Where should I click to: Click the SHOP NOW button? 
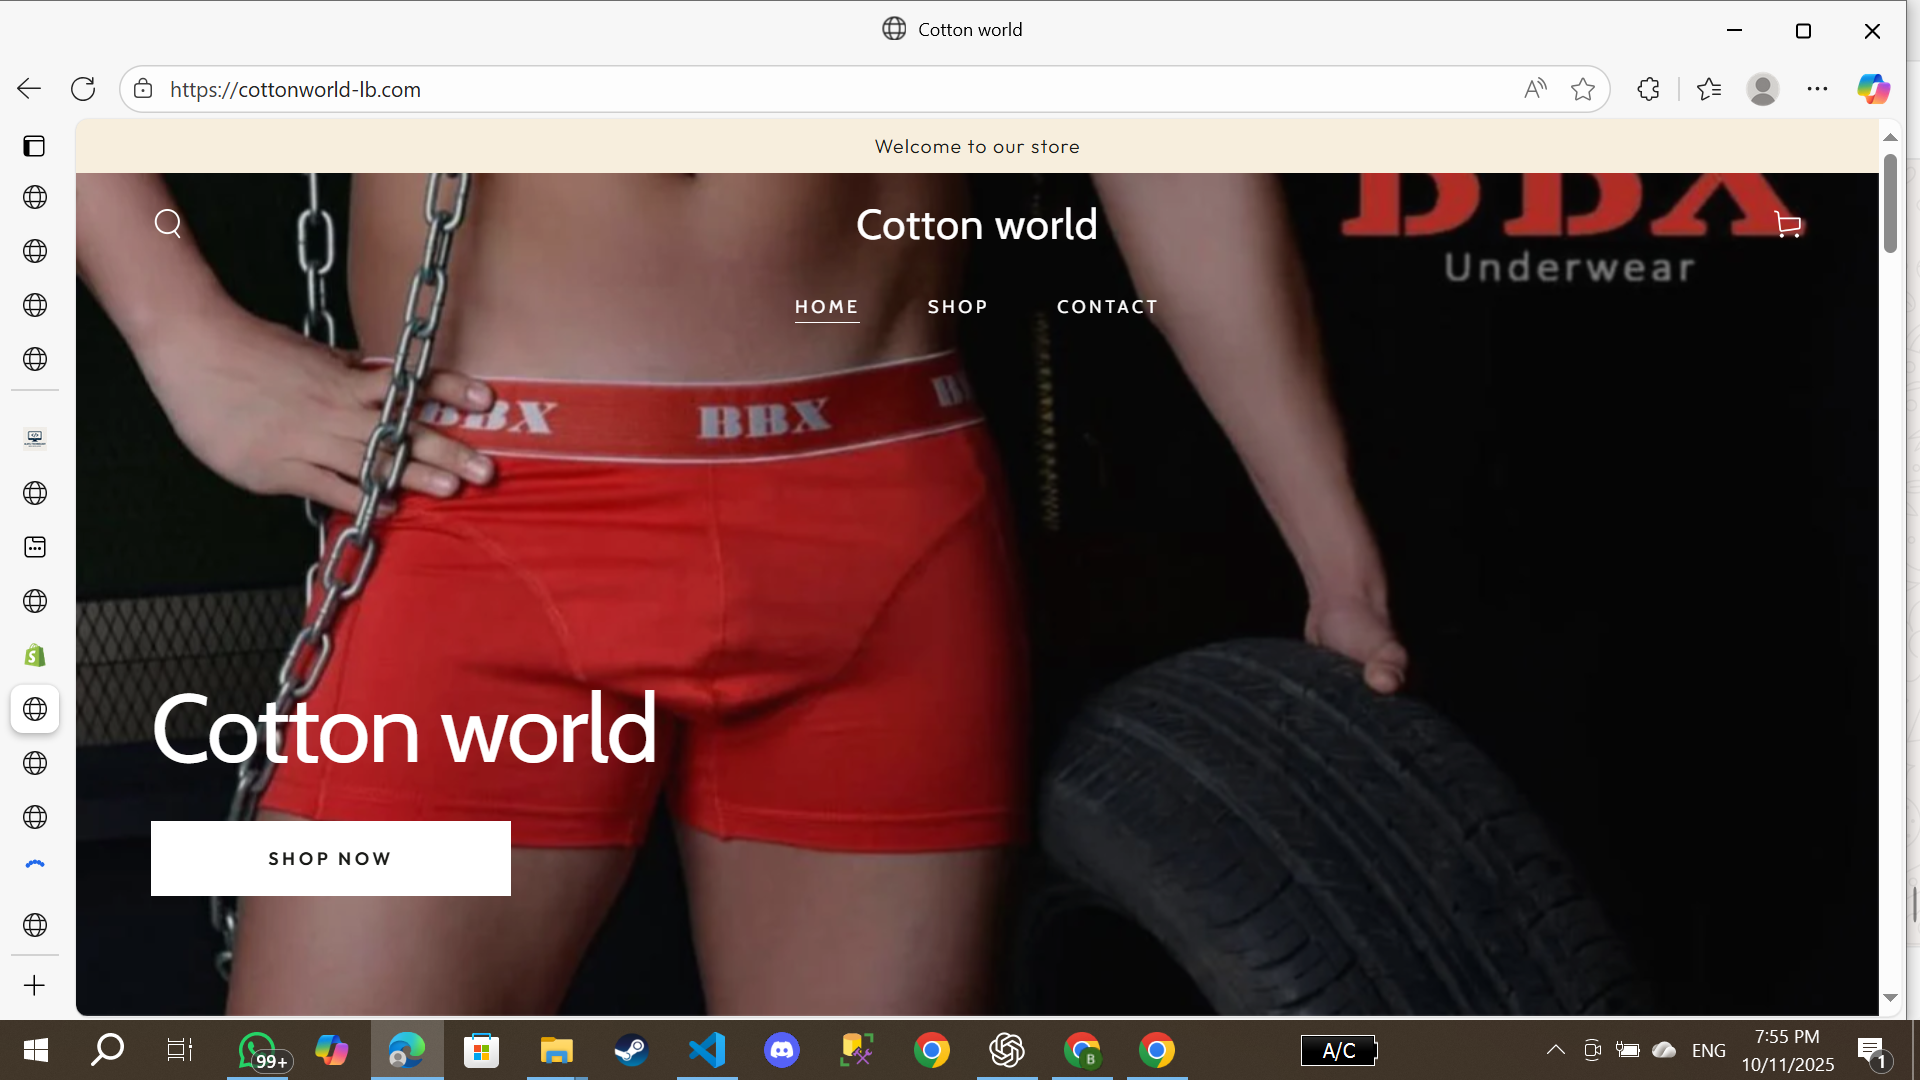click(330, 857)
